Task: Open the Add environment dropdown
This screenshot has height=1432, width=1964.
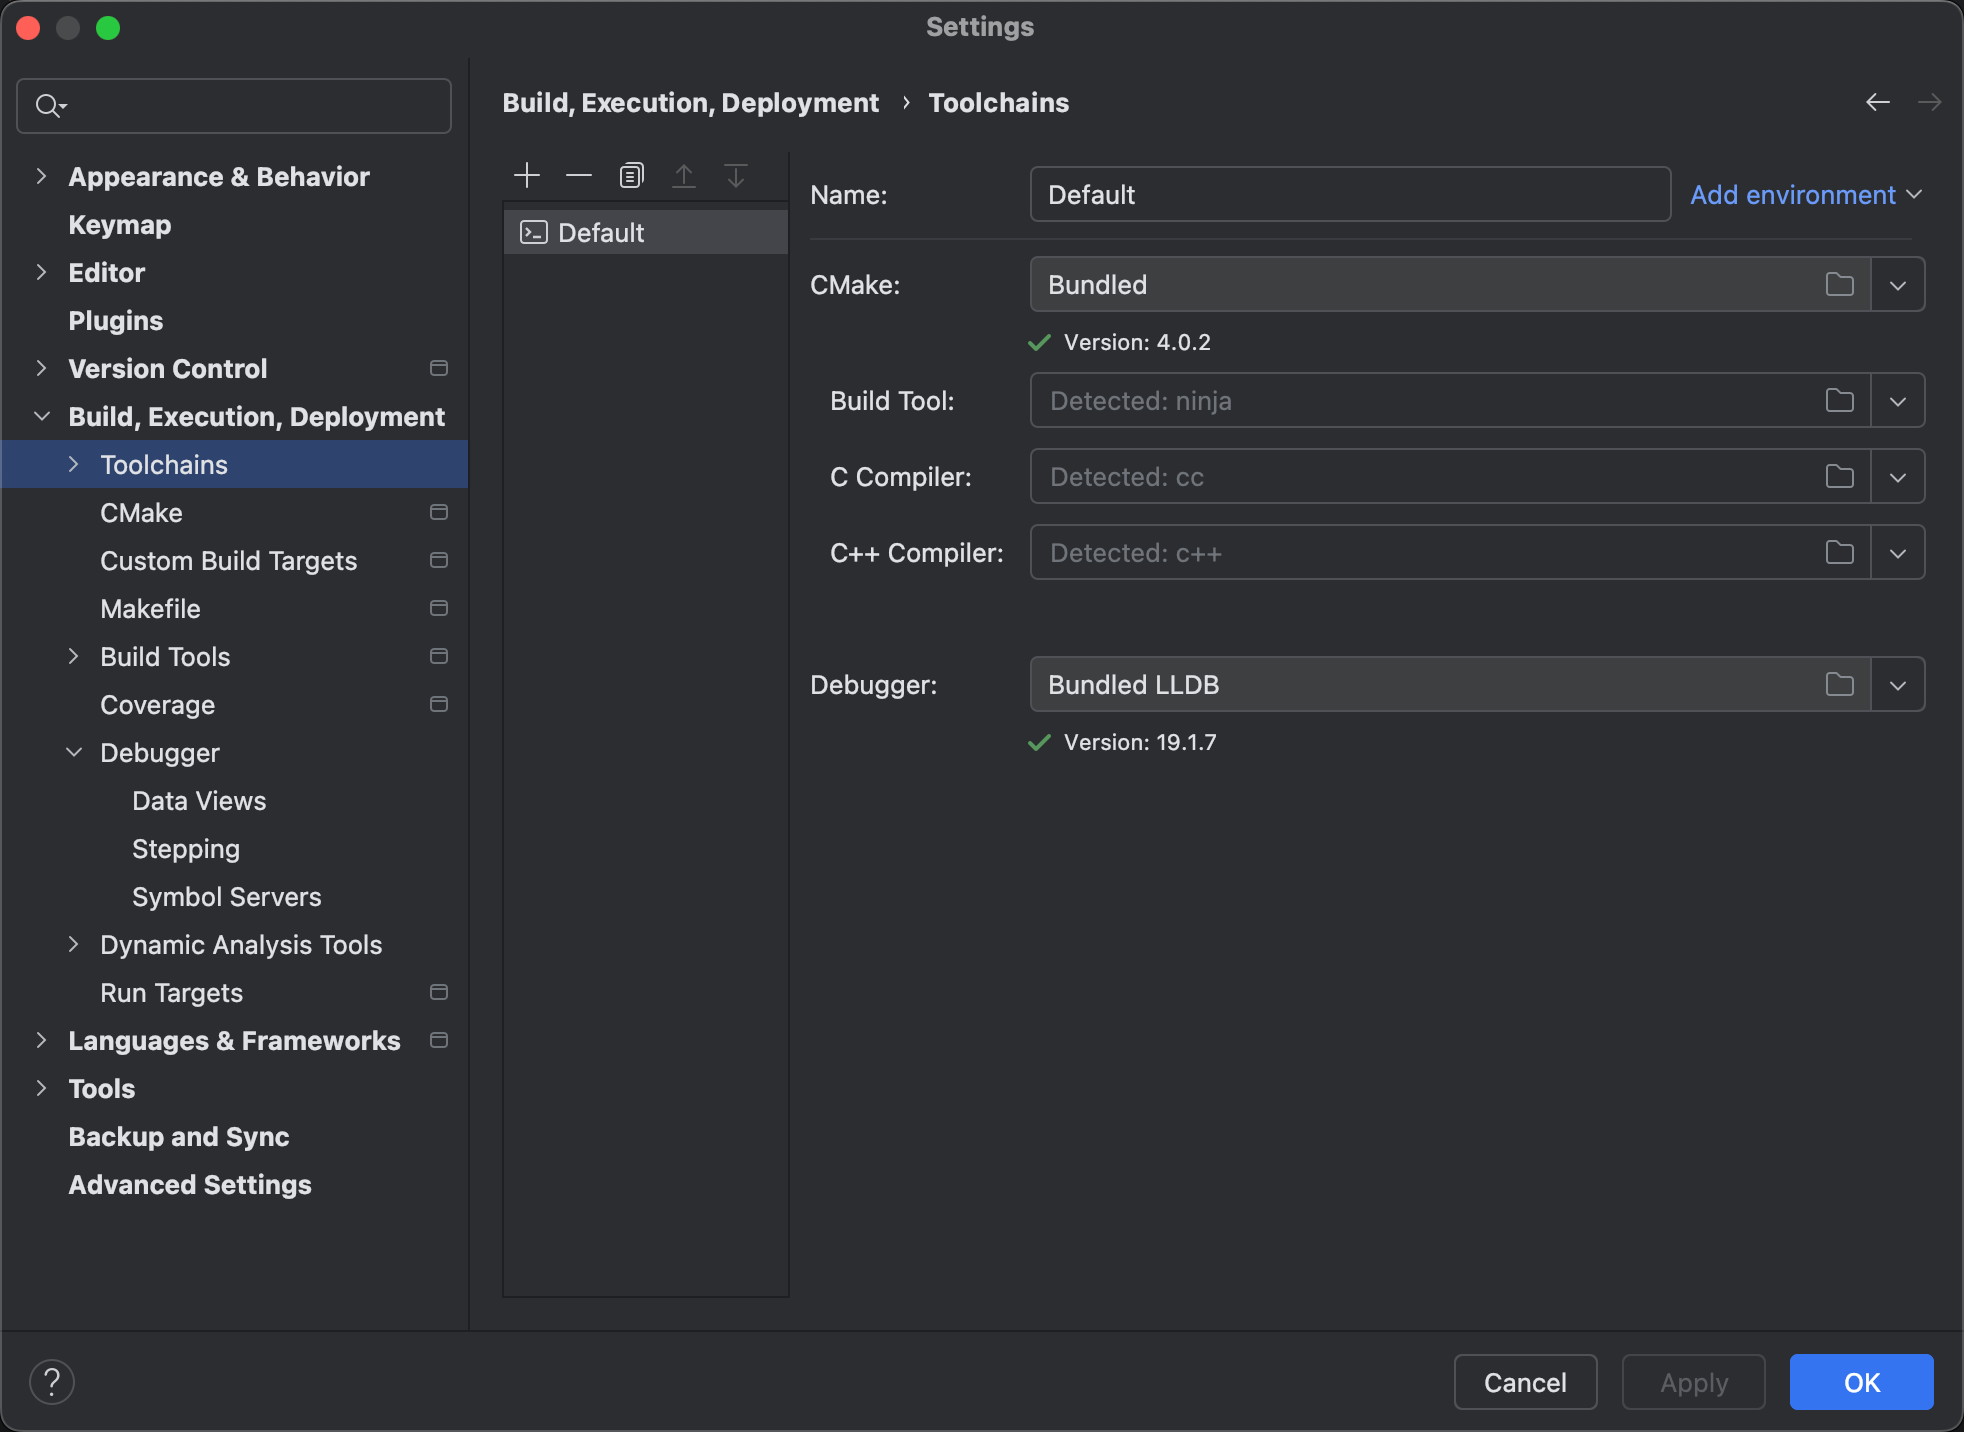Action: (x=1805, y=195)
